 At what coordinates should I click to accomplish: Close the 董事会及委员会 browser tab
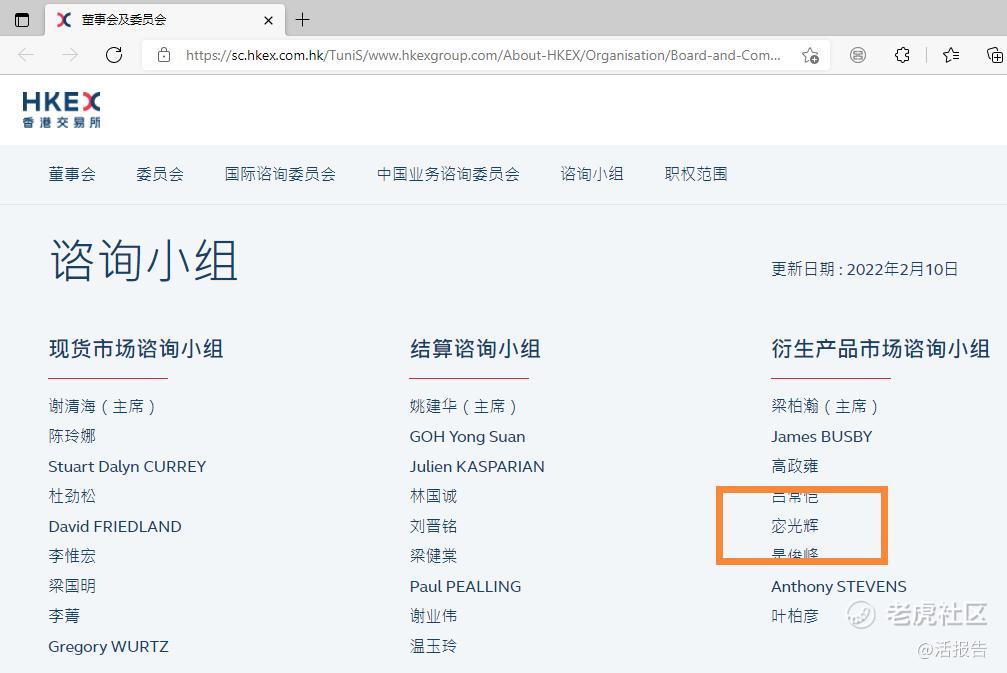(x=268, y=21)
